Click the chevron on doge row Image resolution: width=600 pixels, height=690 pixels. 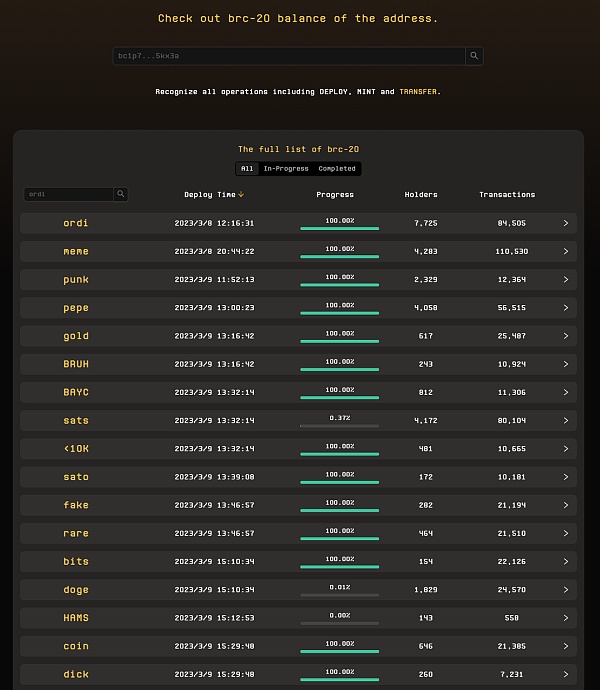tap(565, 590)
